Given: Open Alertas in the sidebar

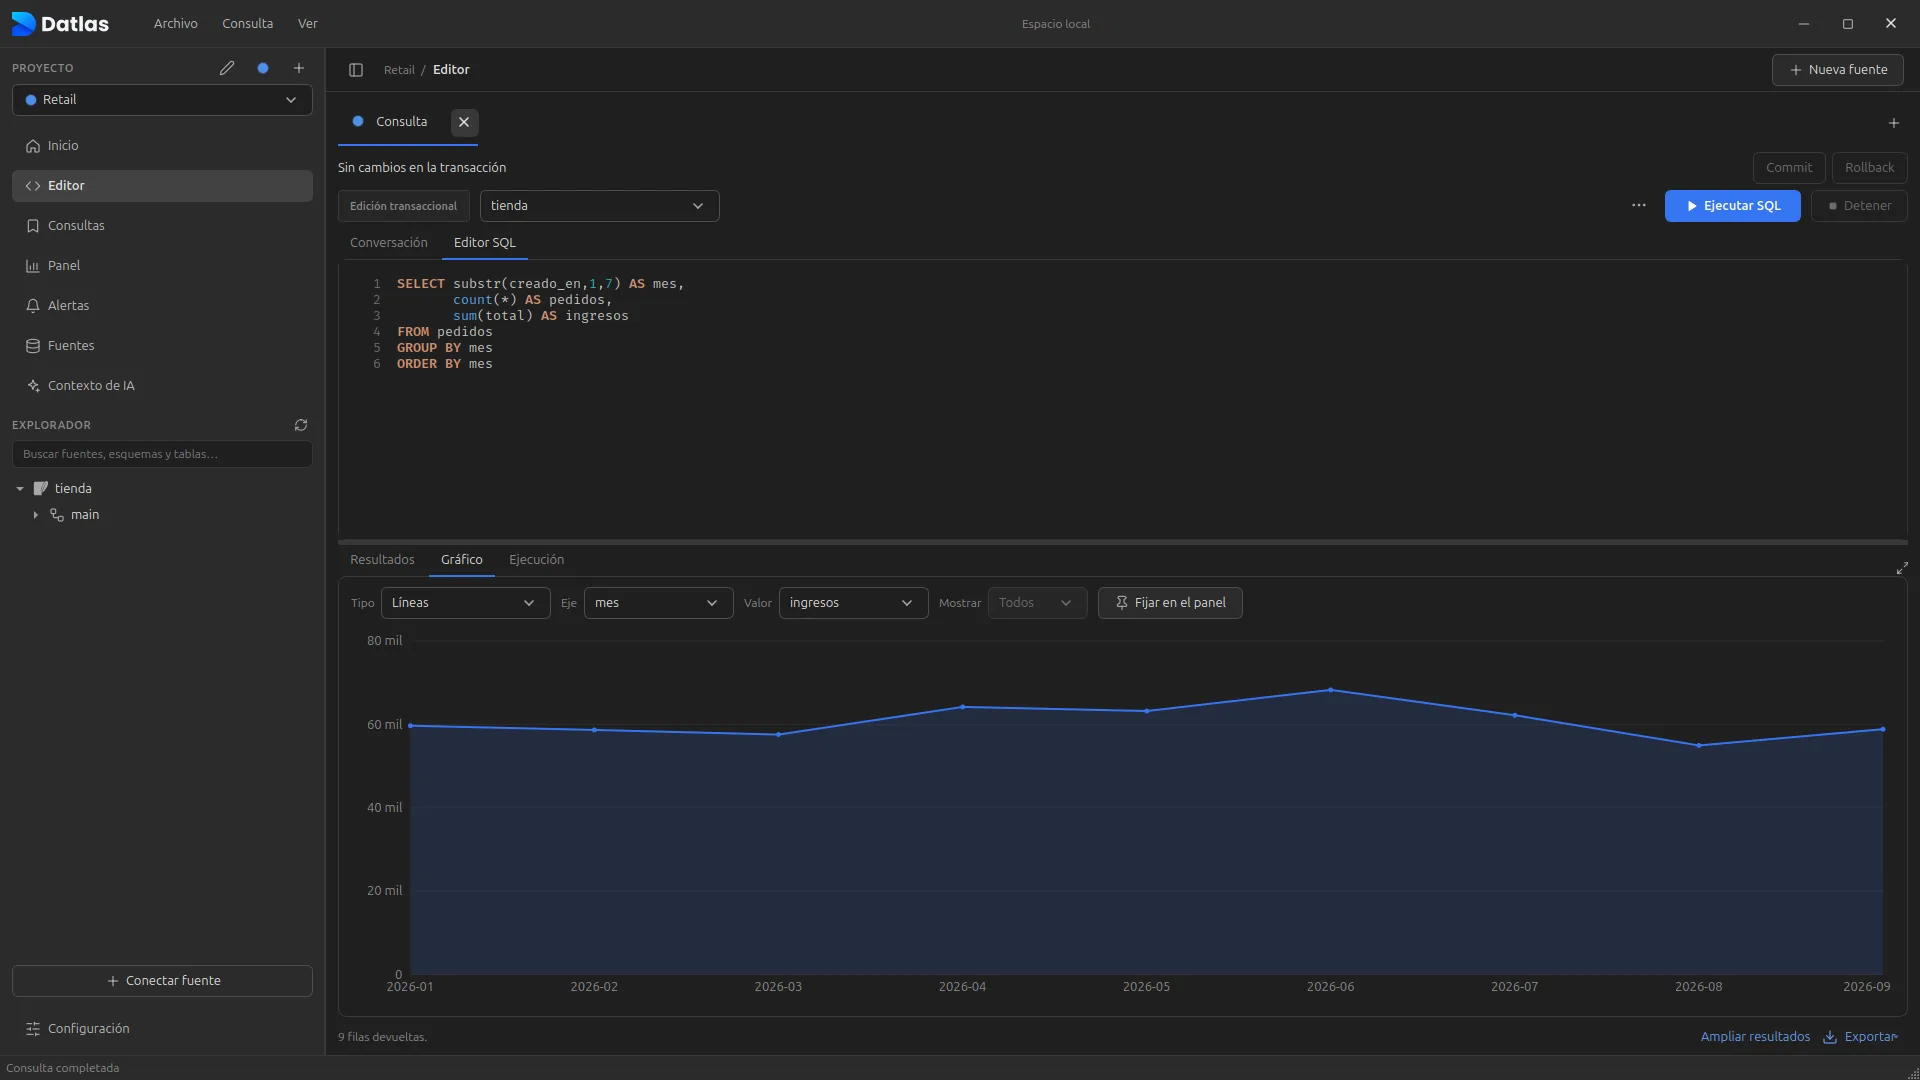Looking at the screenshot, I should click(x=162, y=306).
